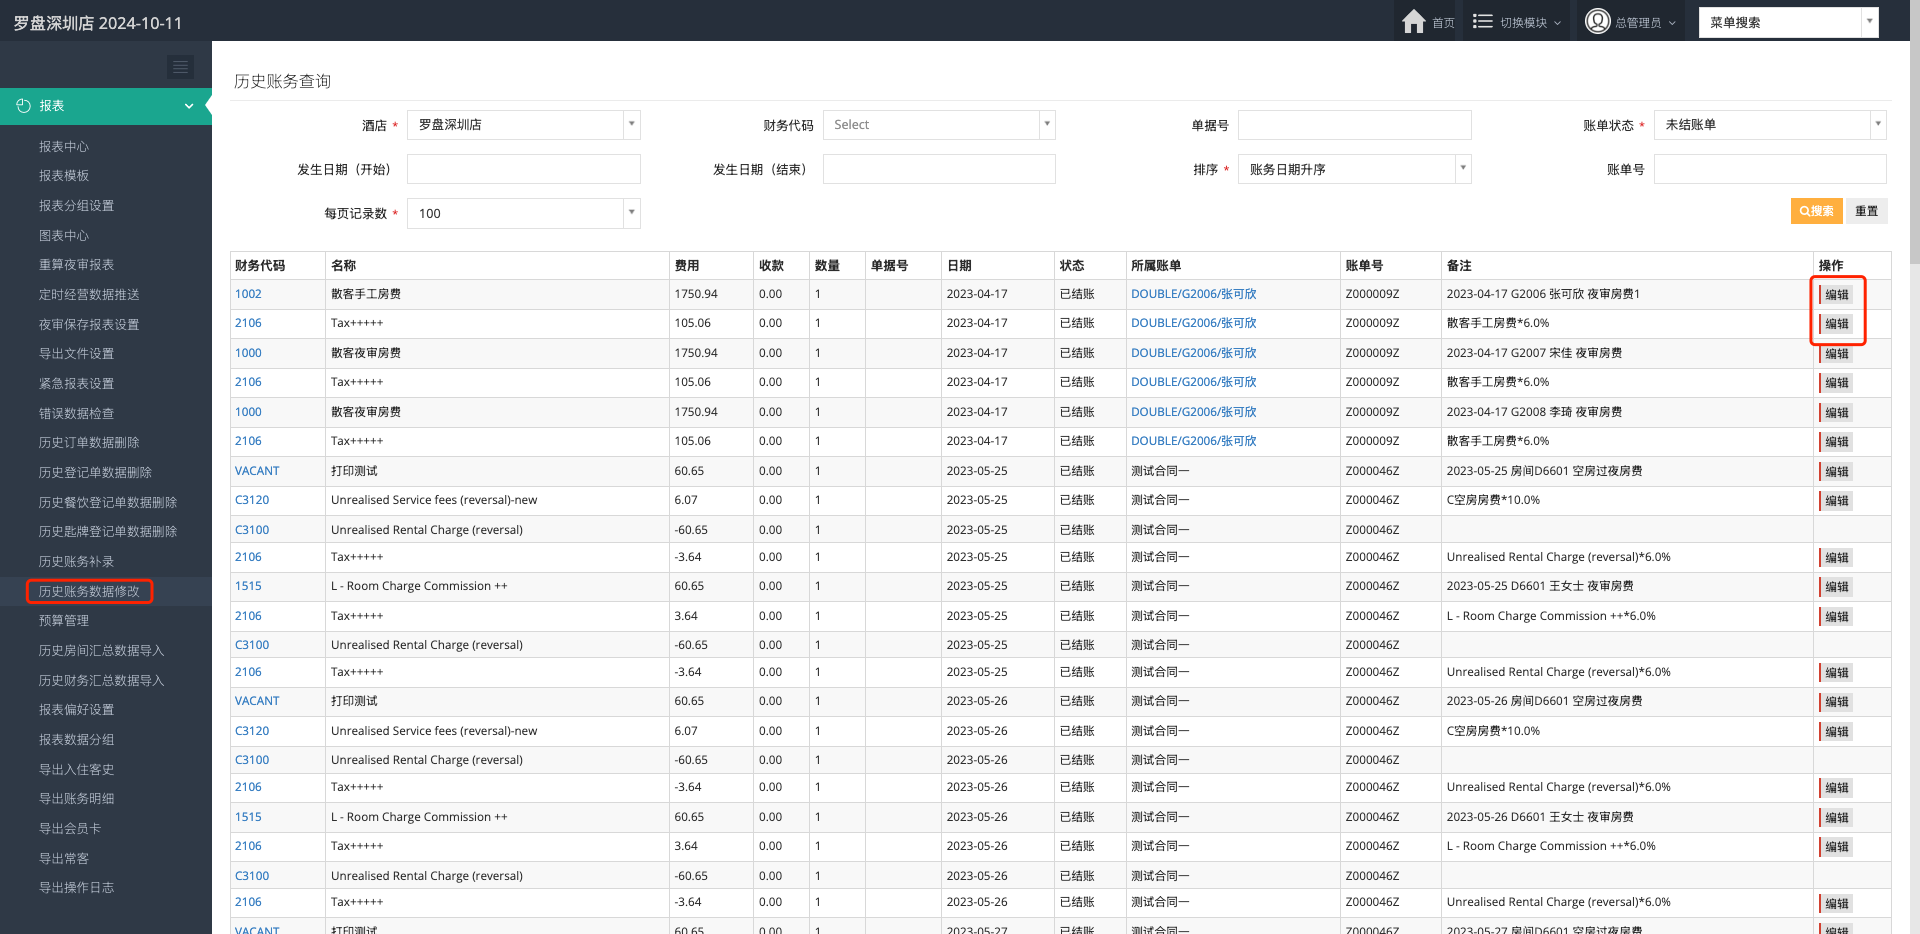Viewport: 1920px width, 934px height.
Task: Click financial code link 1002
Action: 248,294
